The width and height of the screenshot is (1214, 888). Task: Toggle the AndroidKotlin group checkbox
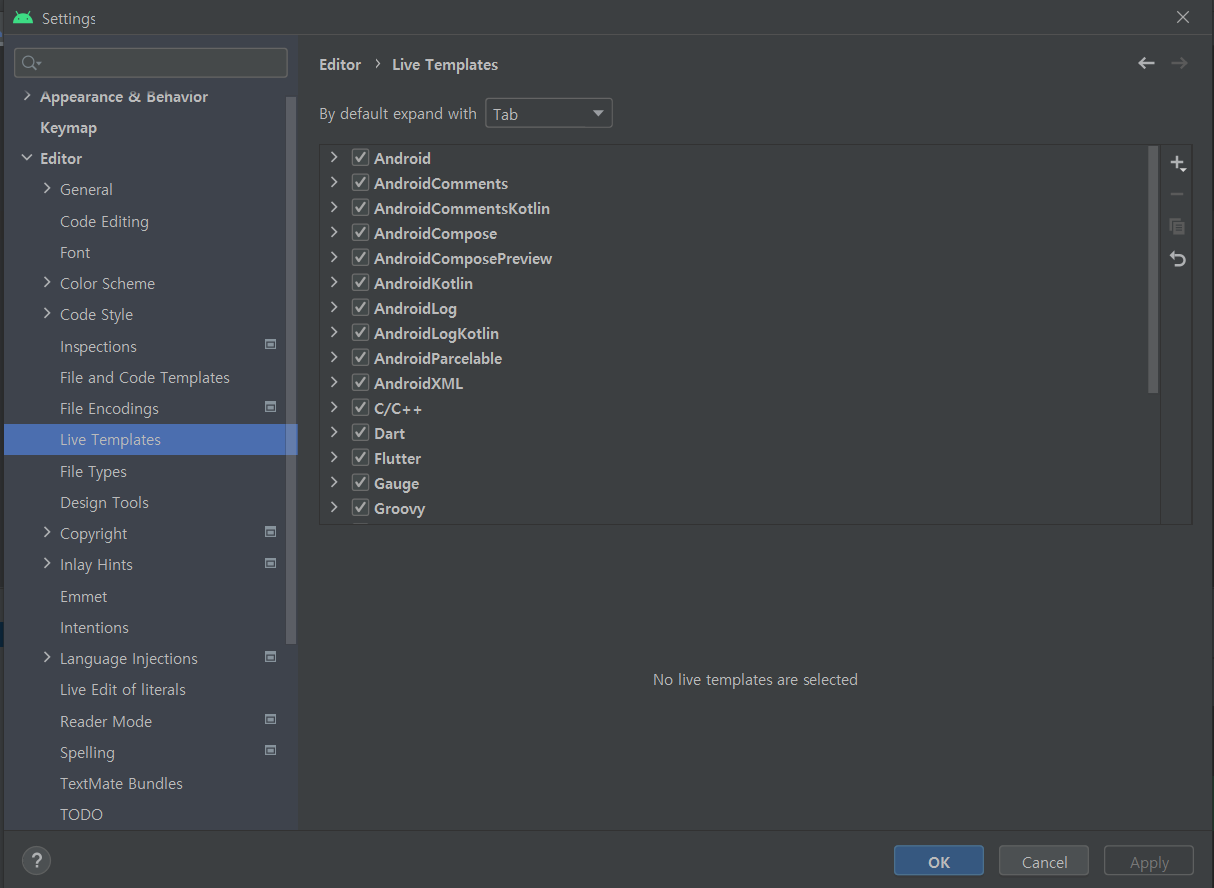[361, 283]
